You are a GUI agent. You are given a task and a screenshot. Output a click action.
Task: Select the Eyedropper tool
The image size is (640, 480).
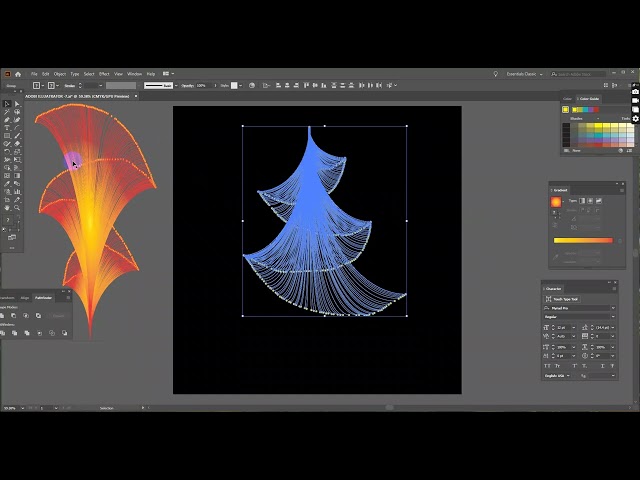point(7,184)
